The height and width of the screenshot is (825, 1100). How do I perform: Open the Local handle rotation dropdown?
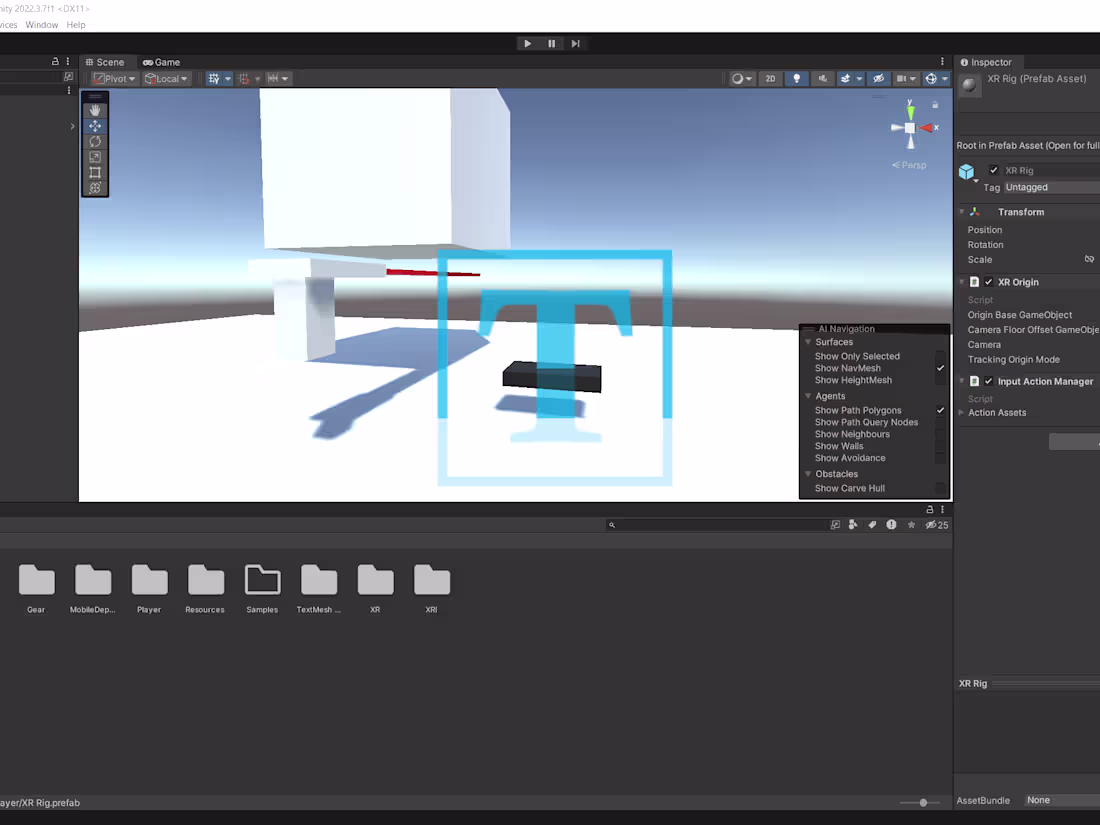(166, 79)
